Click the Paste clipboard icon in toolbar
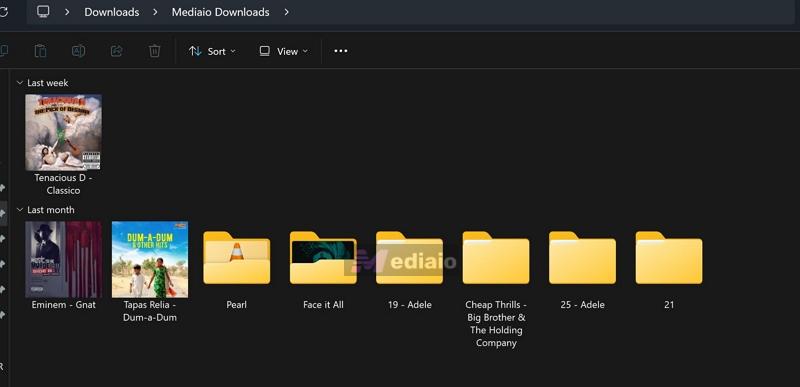The height and width of the screenshot is (387, 800). (x=40, y=51)
